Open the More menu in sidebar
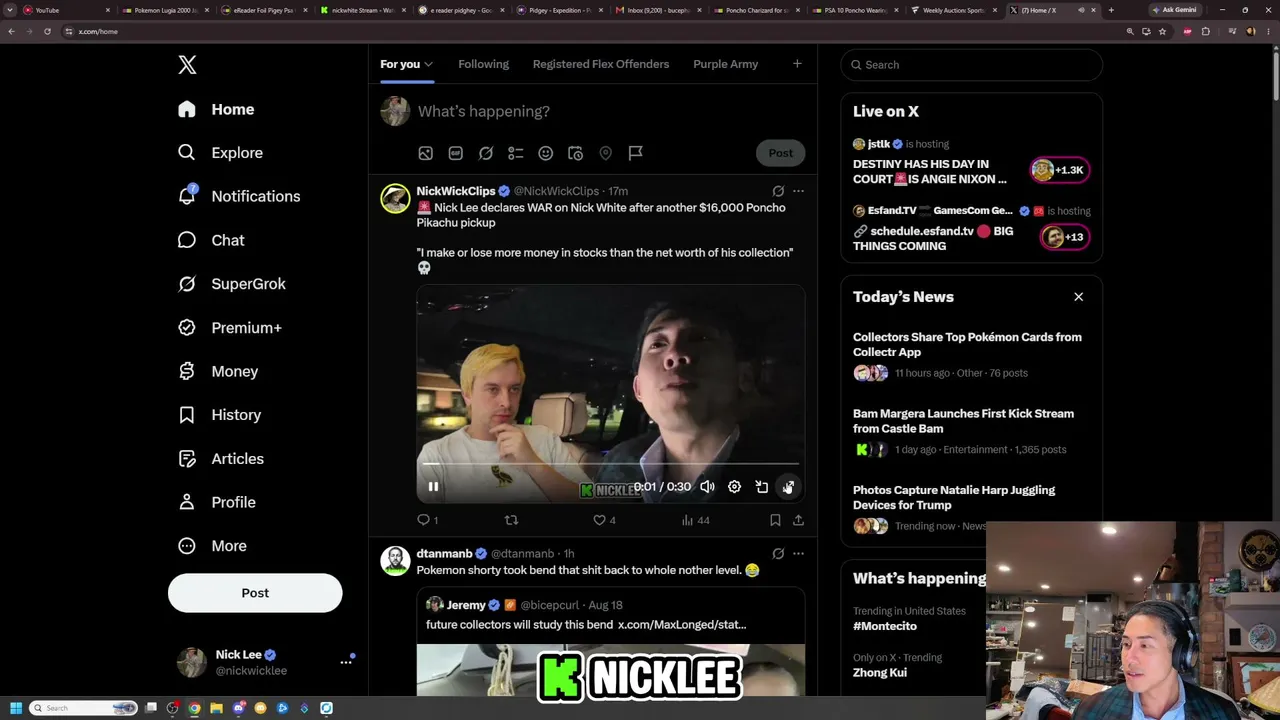1280x720 pixels. click(212, 546)
